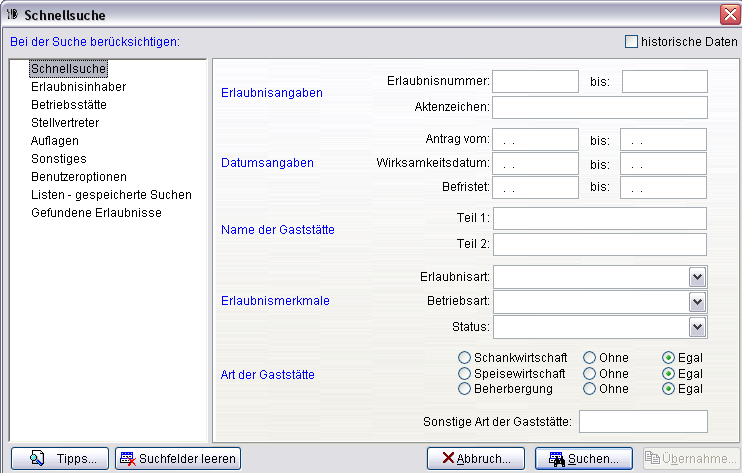This screenshot has width=742, height=473.
Task: Open the Erlaubnisart dropdown
Action: 697,277
